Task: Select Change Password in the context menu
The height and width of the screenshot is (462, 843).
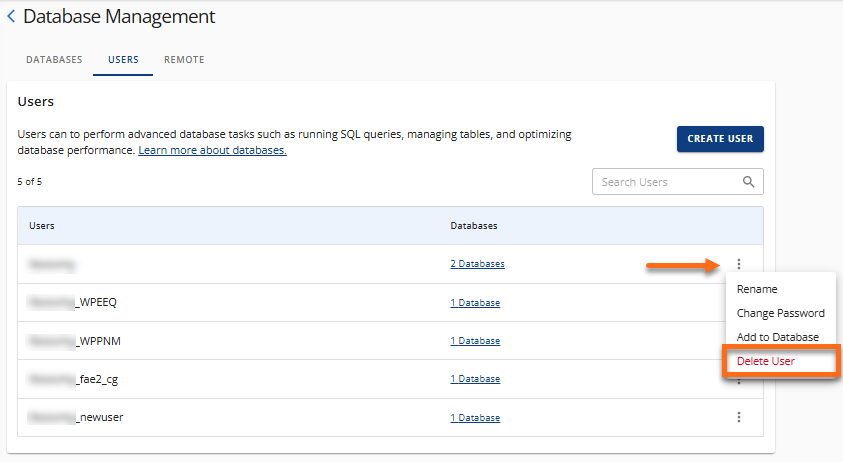Action: pos(780,313)
